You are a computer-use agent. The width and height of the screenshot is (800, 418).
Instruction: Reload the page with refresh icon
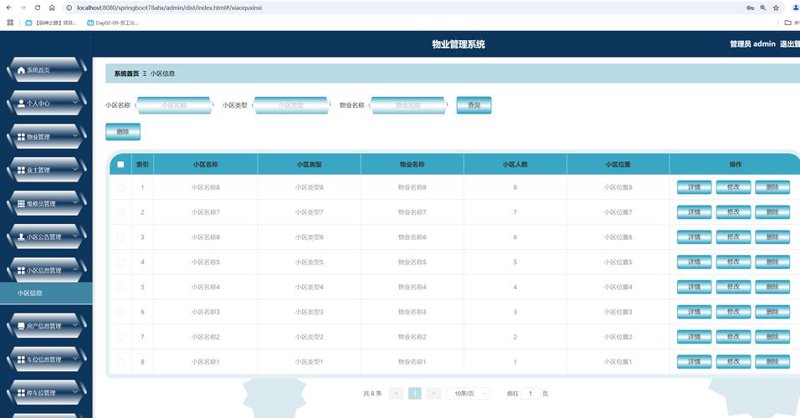pyautogui.click(x=37, y=8)
